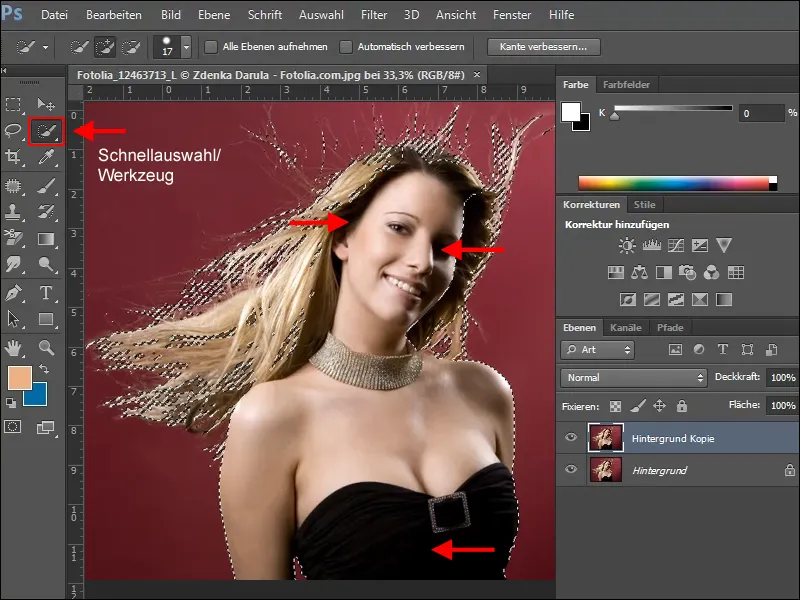The width and height of the screenshot is (800, 600).
Task: Open the Filter menu
Action: coord(374,15)
